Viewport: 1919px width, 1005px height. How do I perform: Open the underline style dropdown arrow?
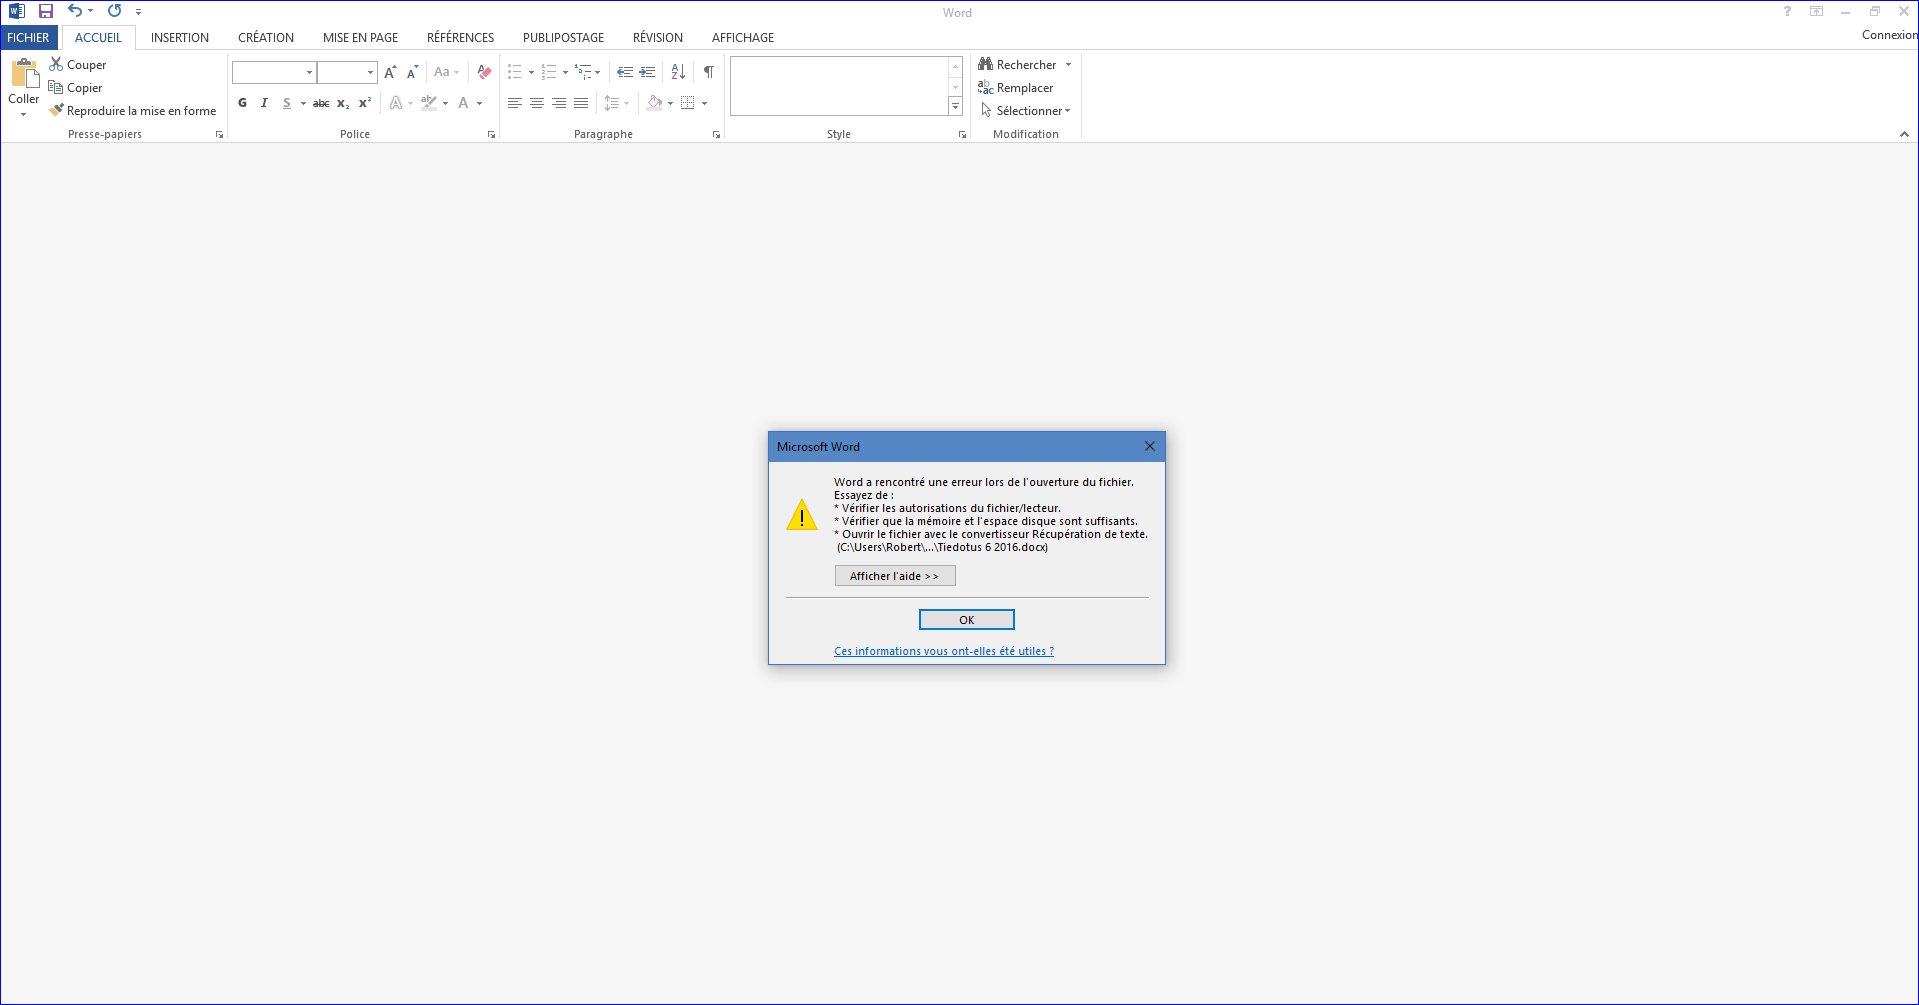(x=303, y=103)
